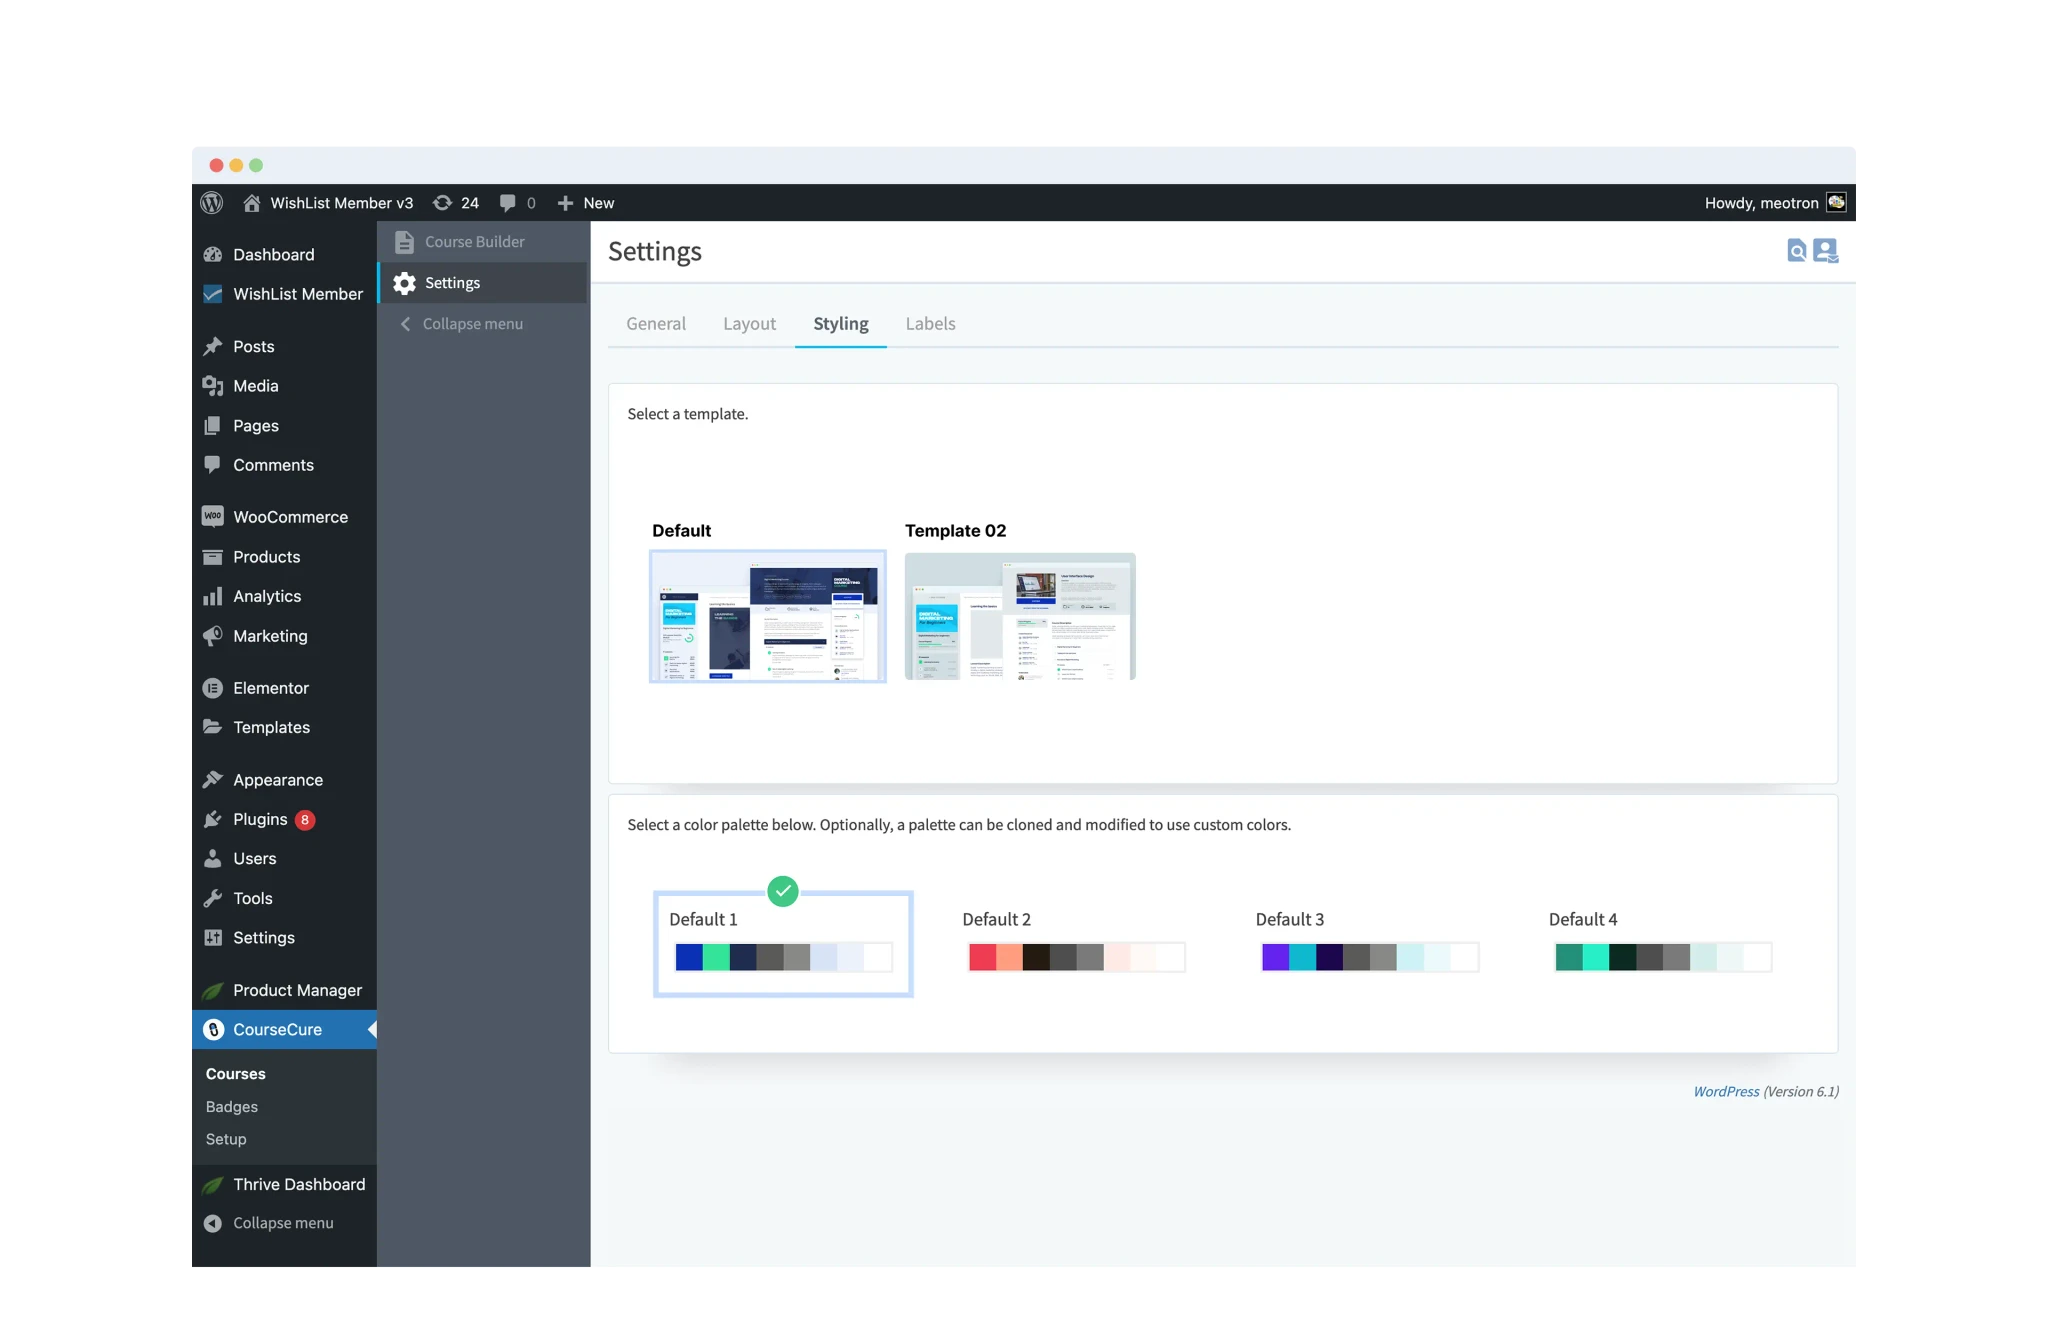Open the Dashboard menu item
Viewport: 2048px width, 1344px height.
pyautogui.click(x=284, y=255)
